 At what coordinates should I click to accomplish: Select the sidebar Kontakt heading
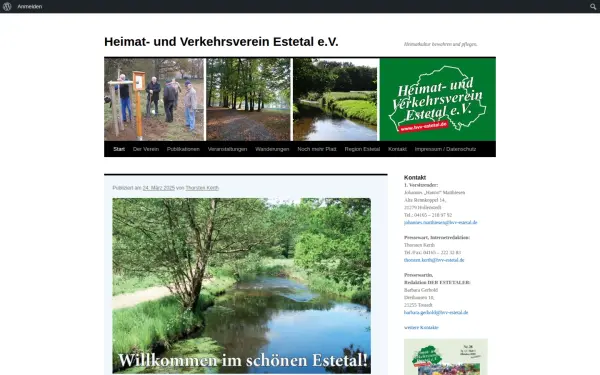(415, 178)
